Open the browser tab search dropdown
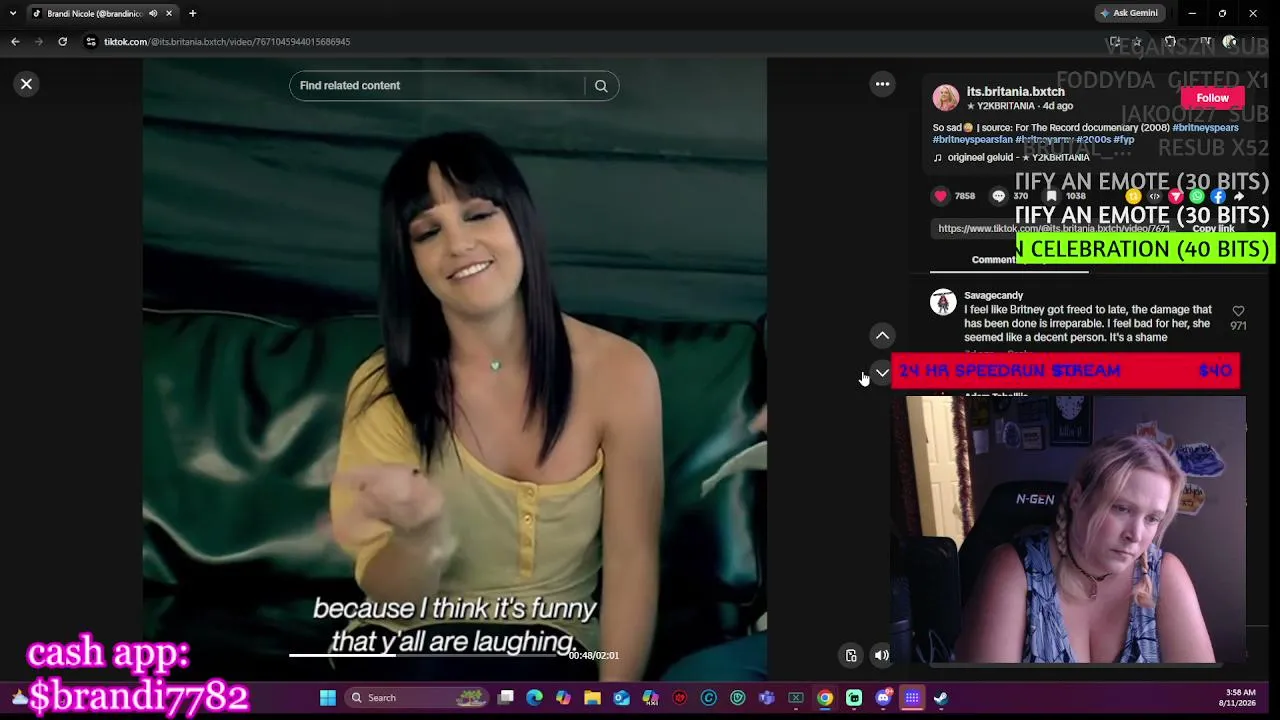Viewport: 1280px width, 720px height. click(x=13, y=14)
